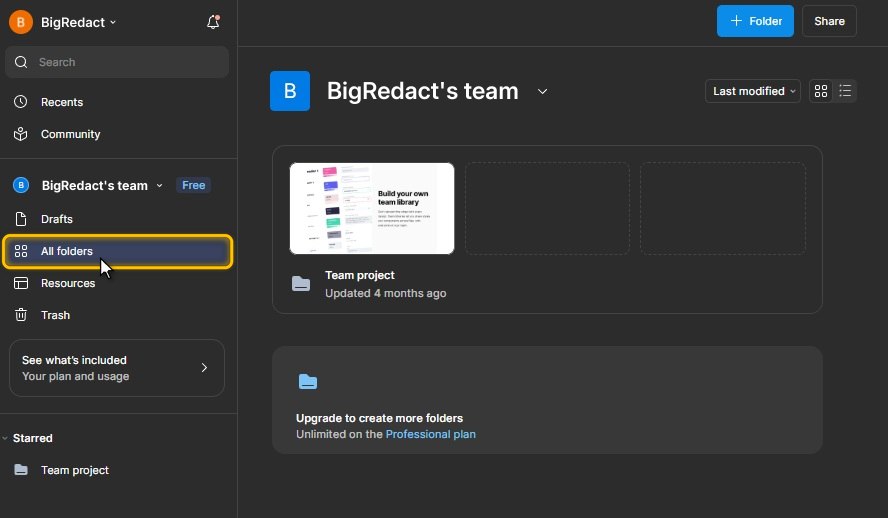The width and height of the screenshot is (888, 518).
Task: Open the Build your own team library thumbnail
Action: [x=372, y=208]
